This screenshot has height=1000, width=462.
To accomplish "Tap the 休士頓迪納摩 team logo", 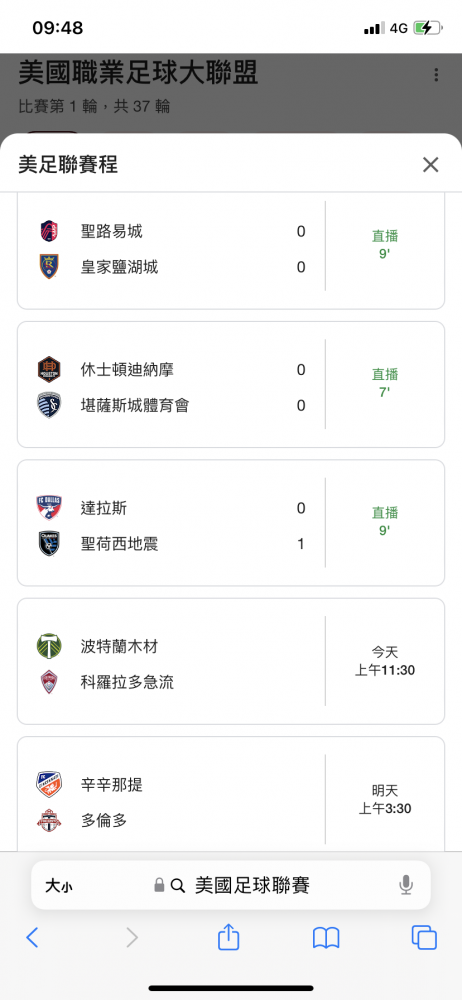I will coord(49,369).
